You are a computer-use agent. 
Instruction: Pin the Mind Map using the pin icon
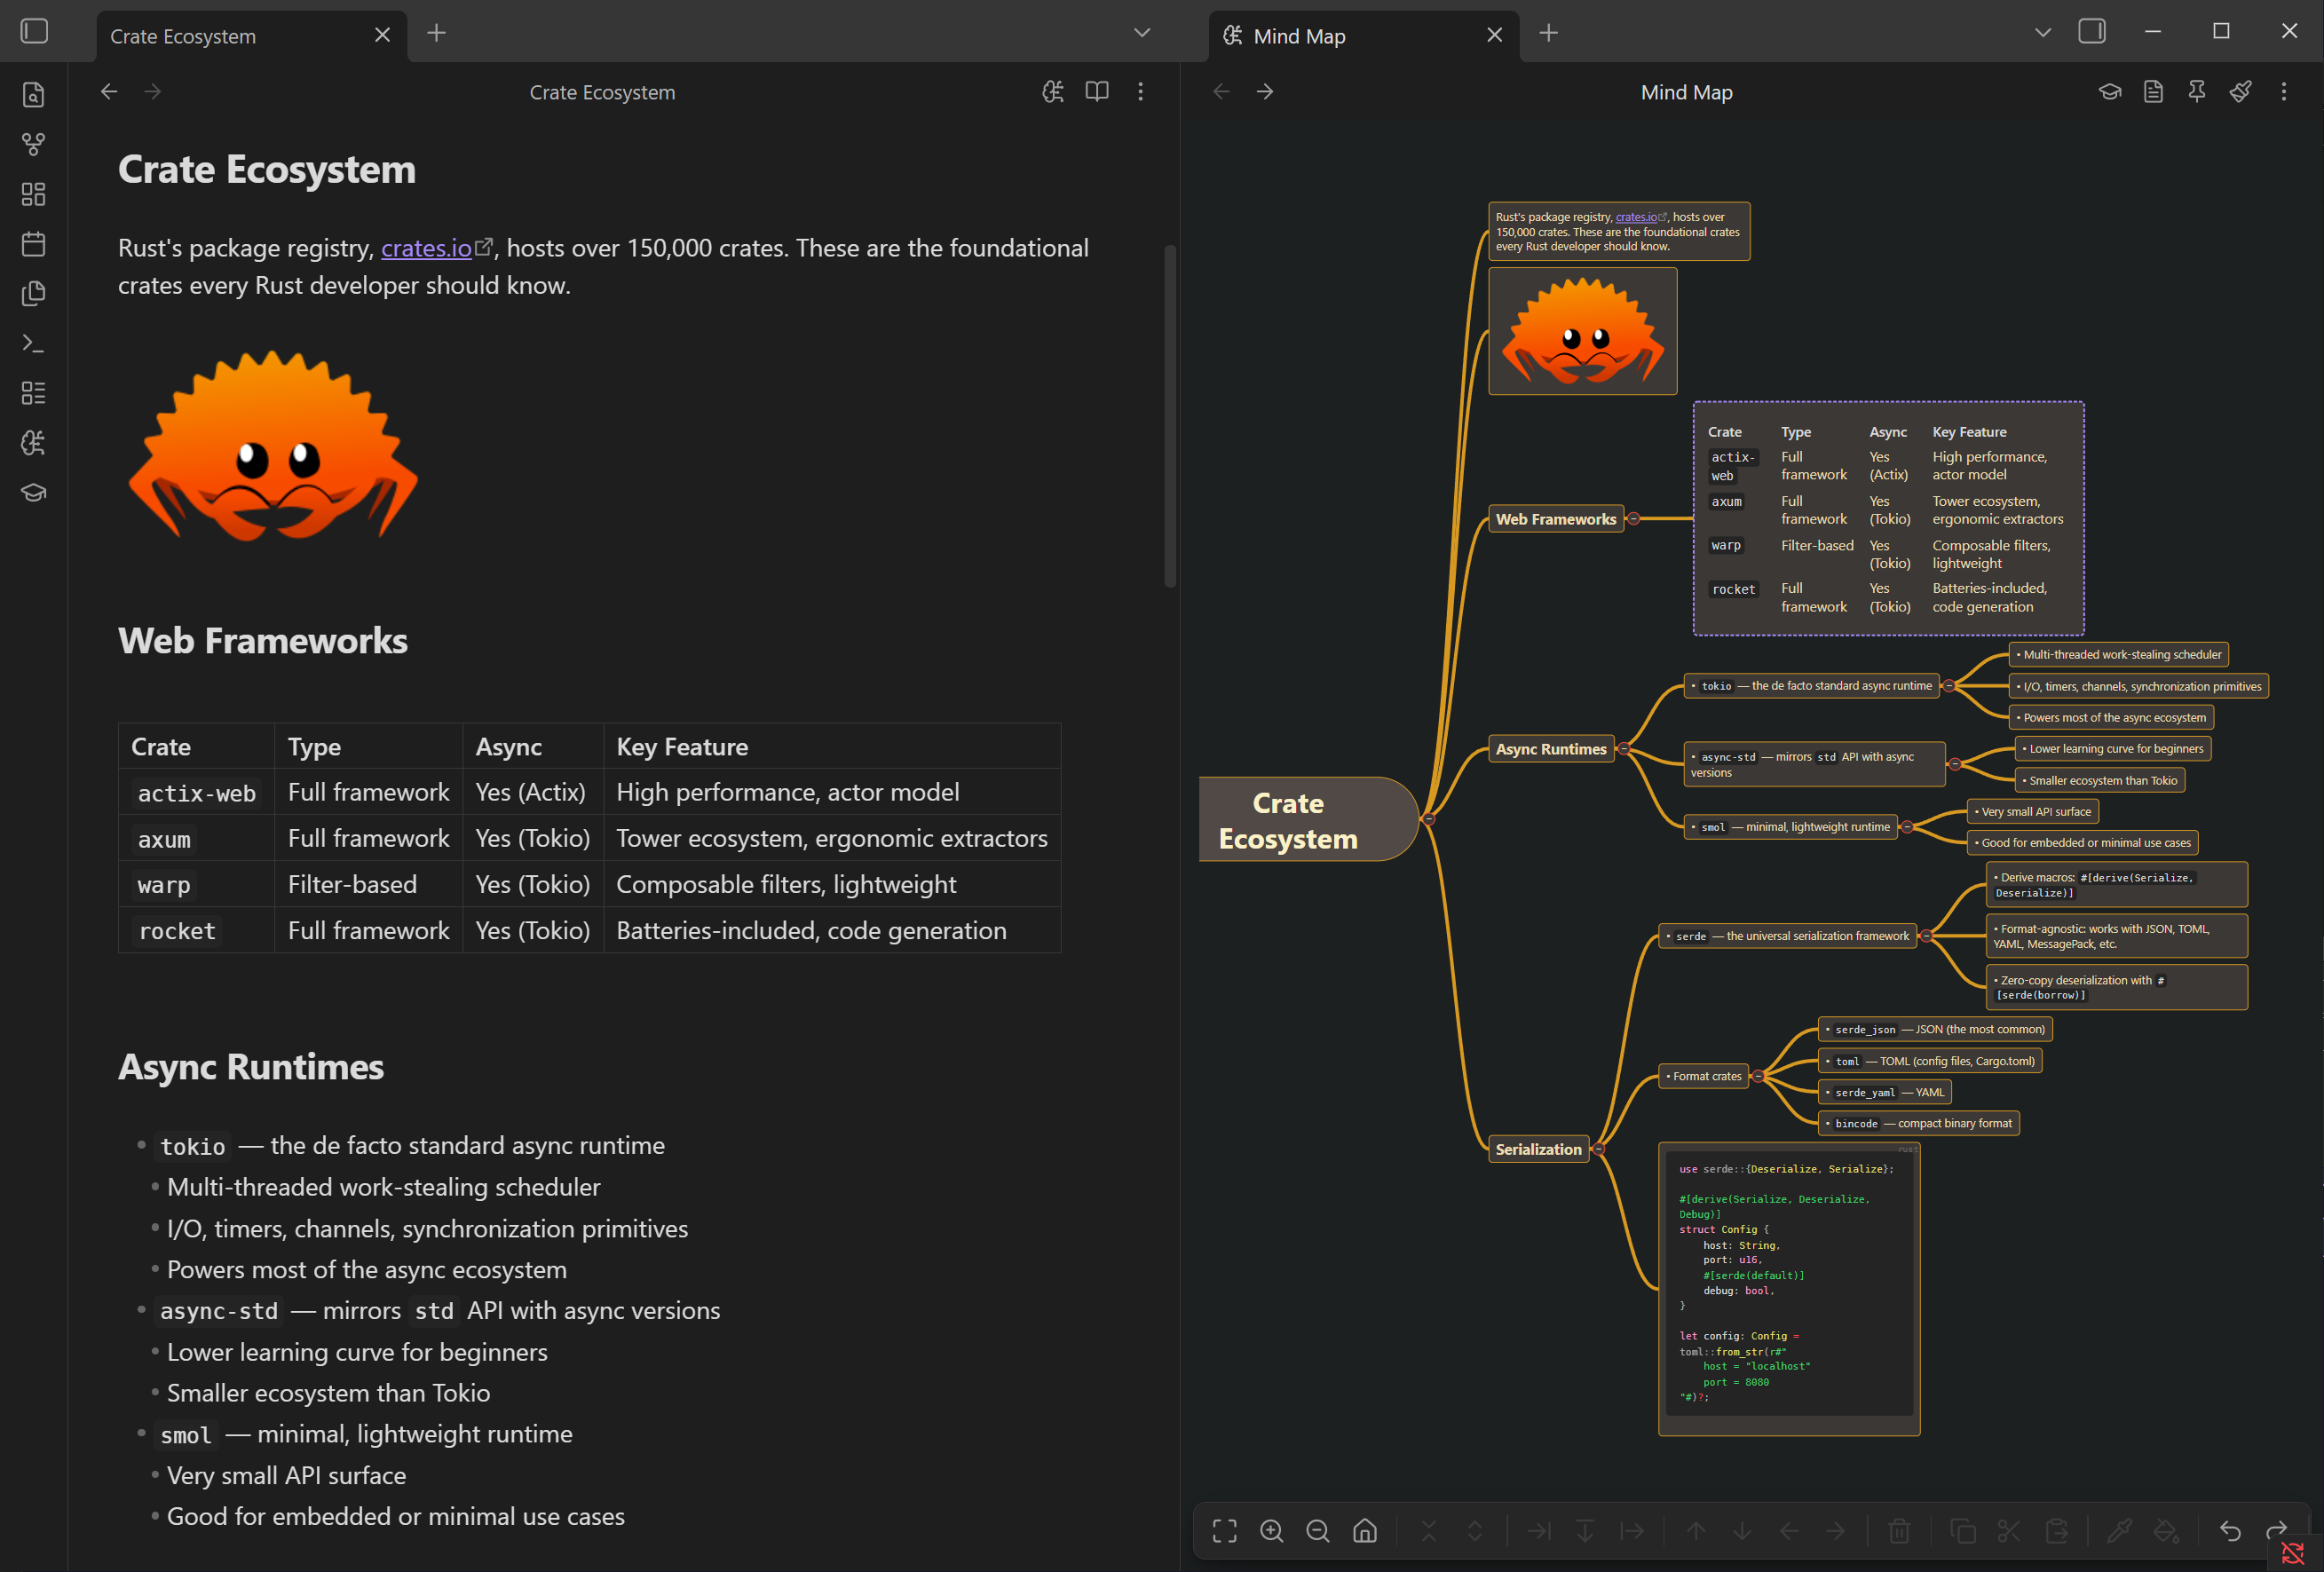[2196, 91]
